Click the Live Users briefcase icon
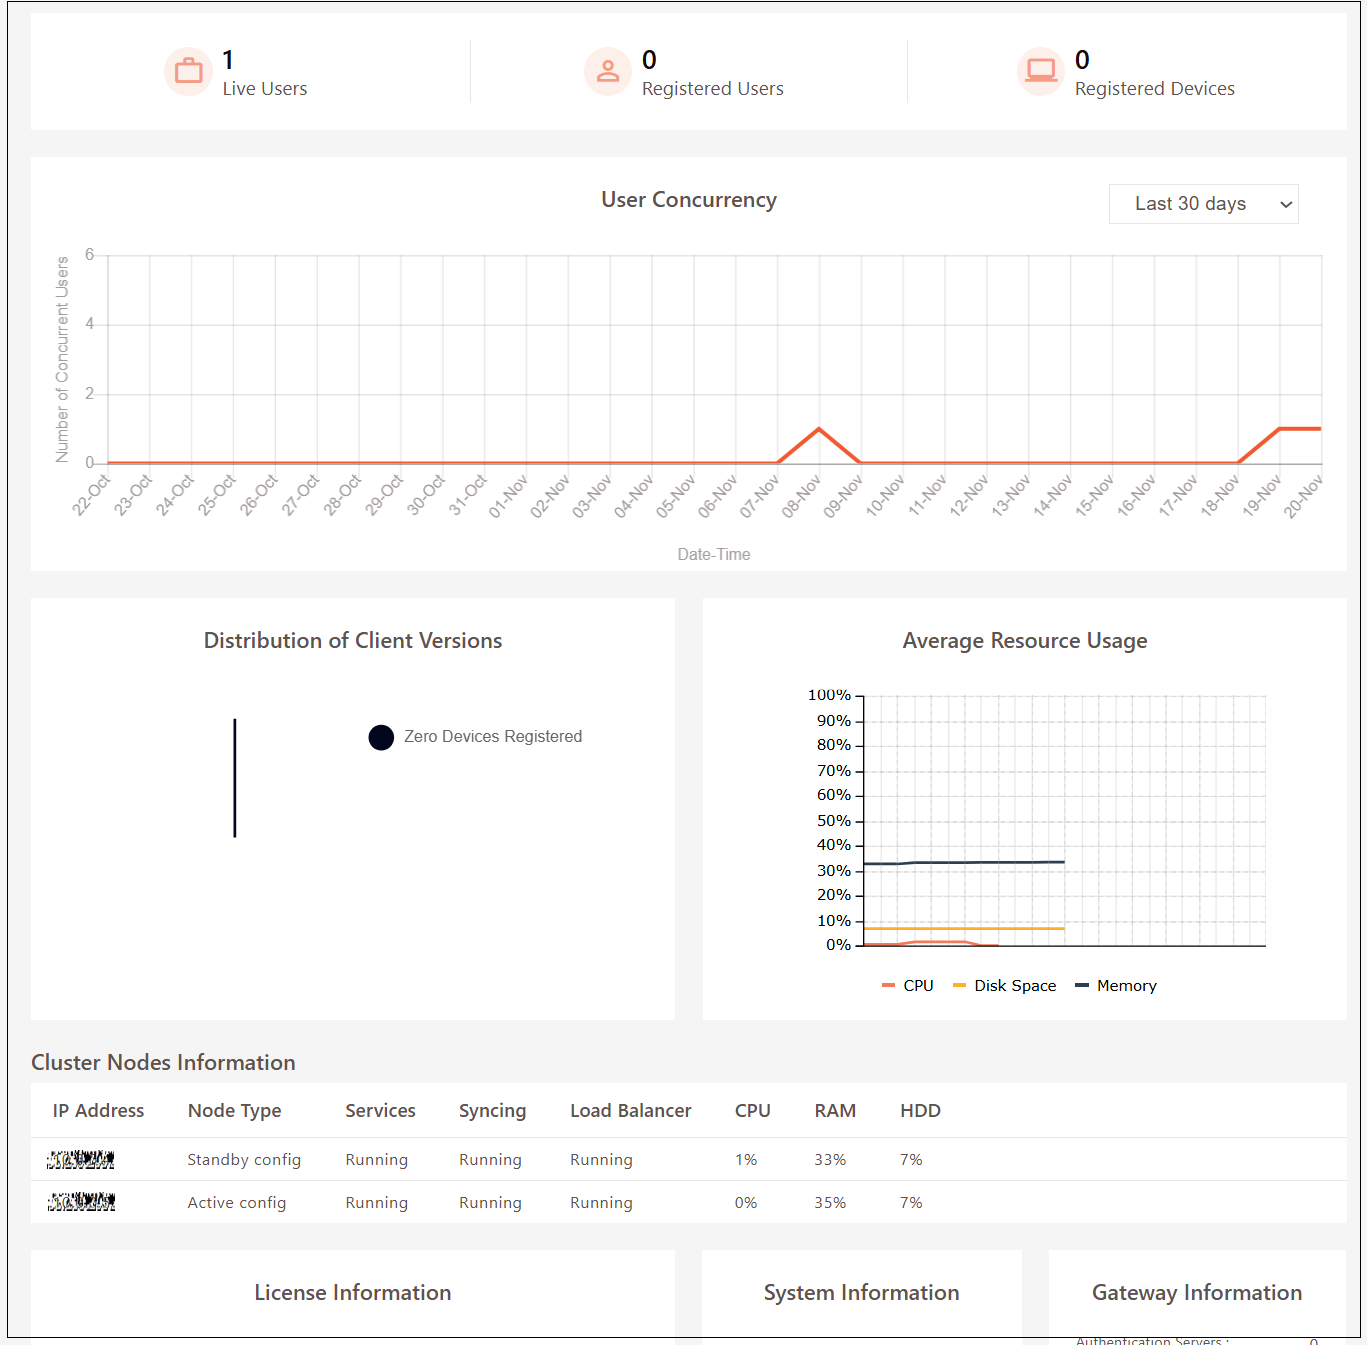Viewport: 1367px width, 1345px height. click(x=188, y=72)
